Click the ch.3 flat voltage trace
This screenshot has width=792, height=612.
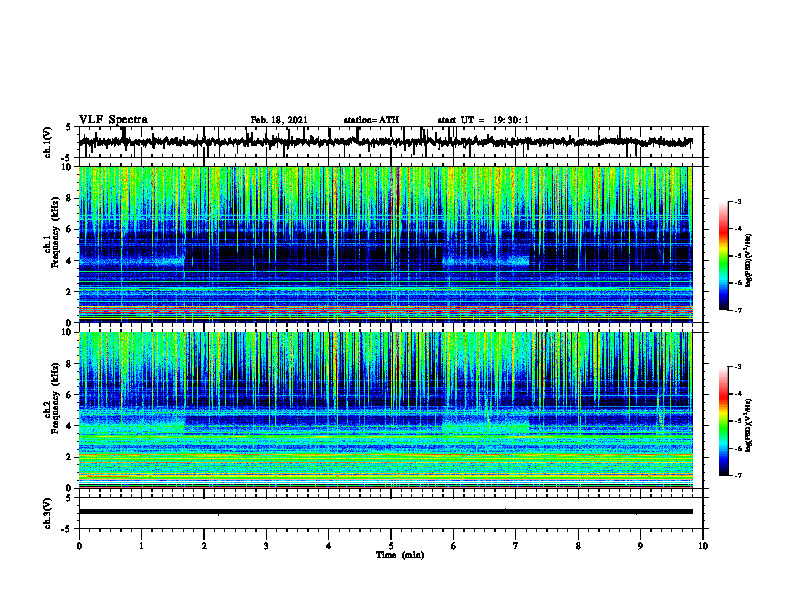point(385,512)
